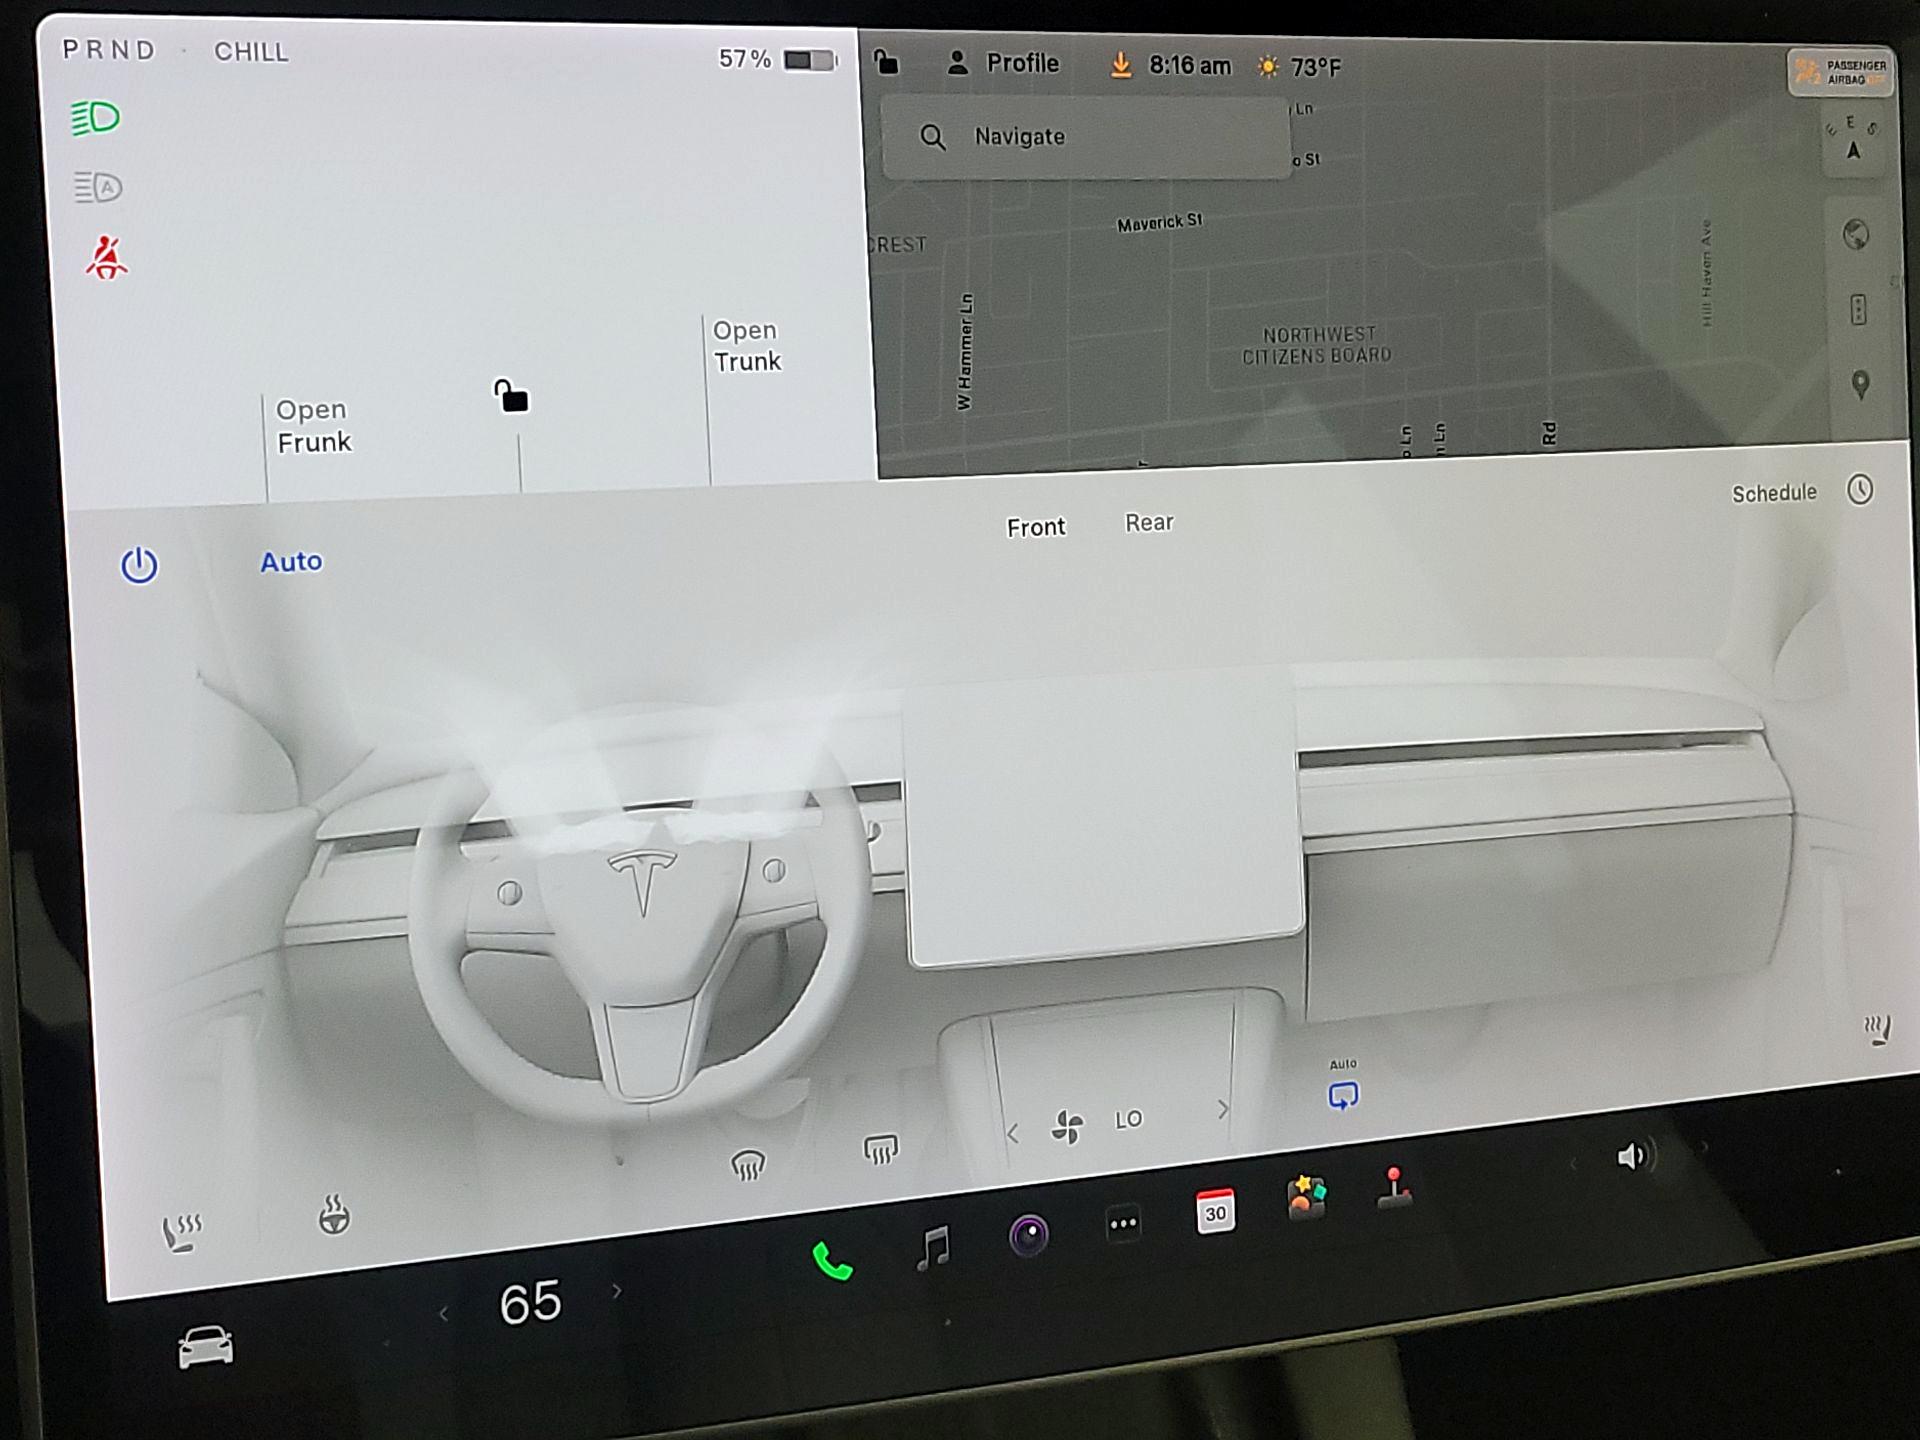Image resolution: width=1920 pixels, height=1440 pixels.
Task: Tap Northwest Citizens Board on the map
Action: (1317, 346)
